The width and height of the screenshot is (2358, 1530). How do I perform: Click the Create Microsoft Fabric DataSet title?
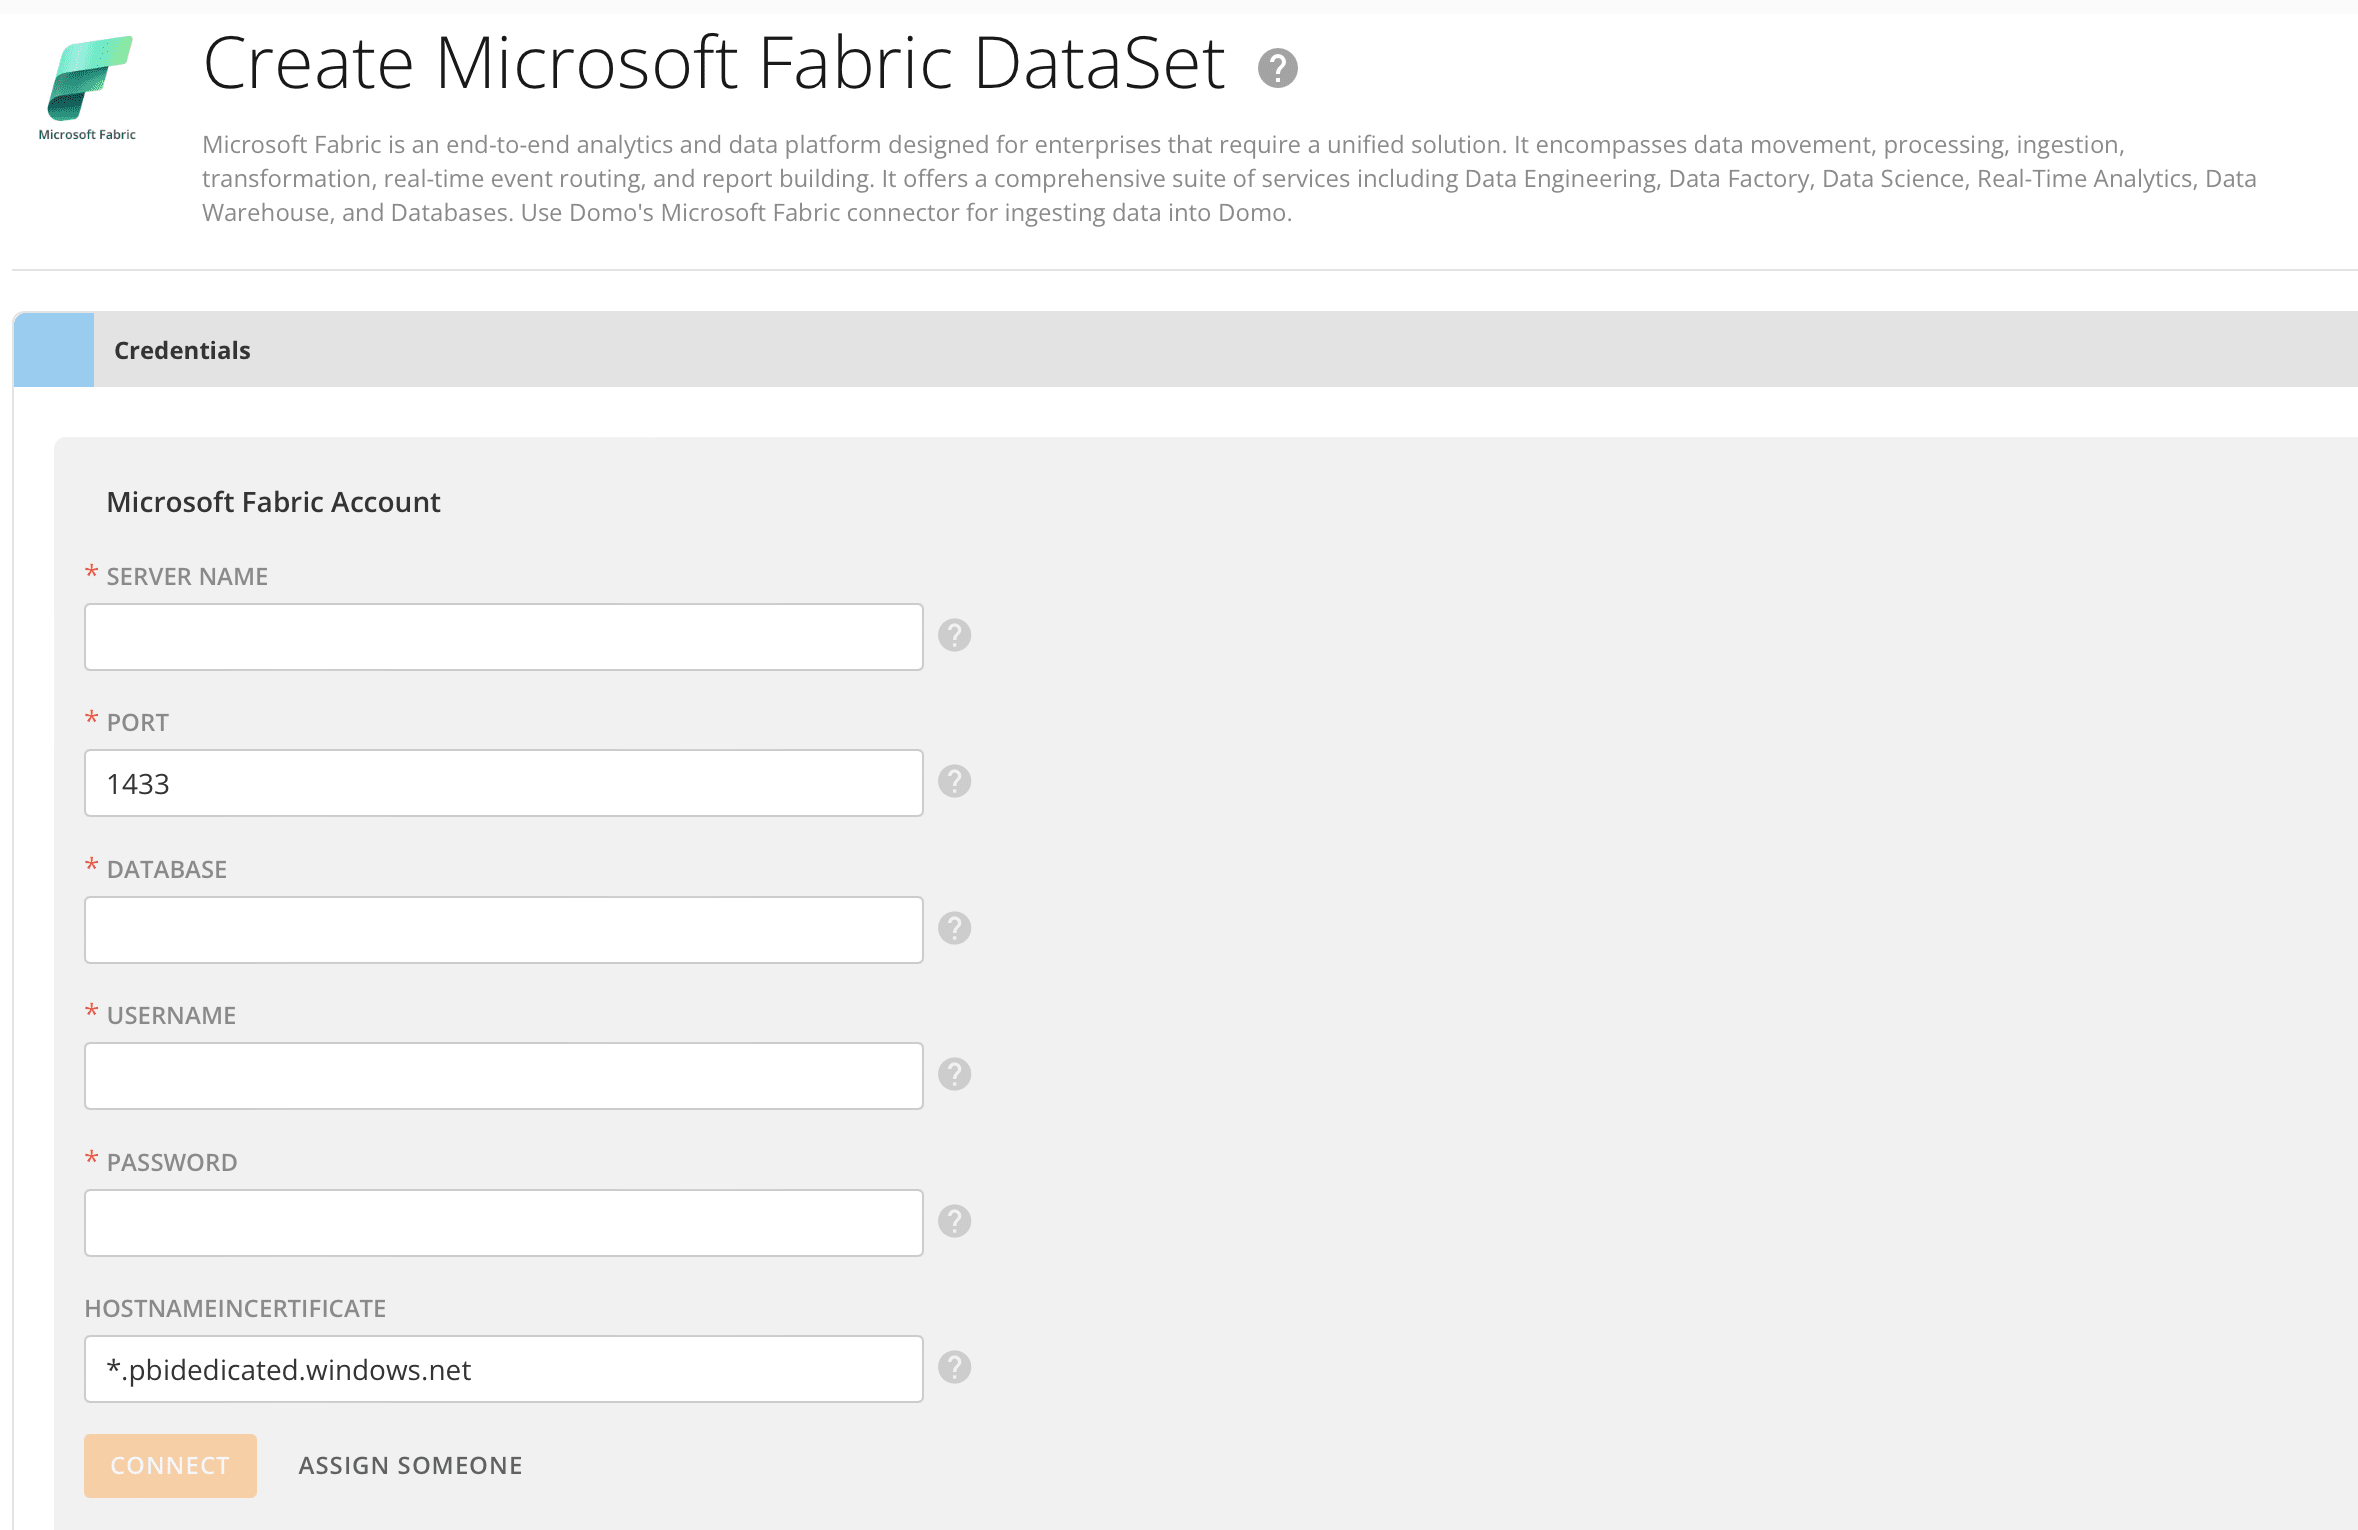tap(713, 63)
